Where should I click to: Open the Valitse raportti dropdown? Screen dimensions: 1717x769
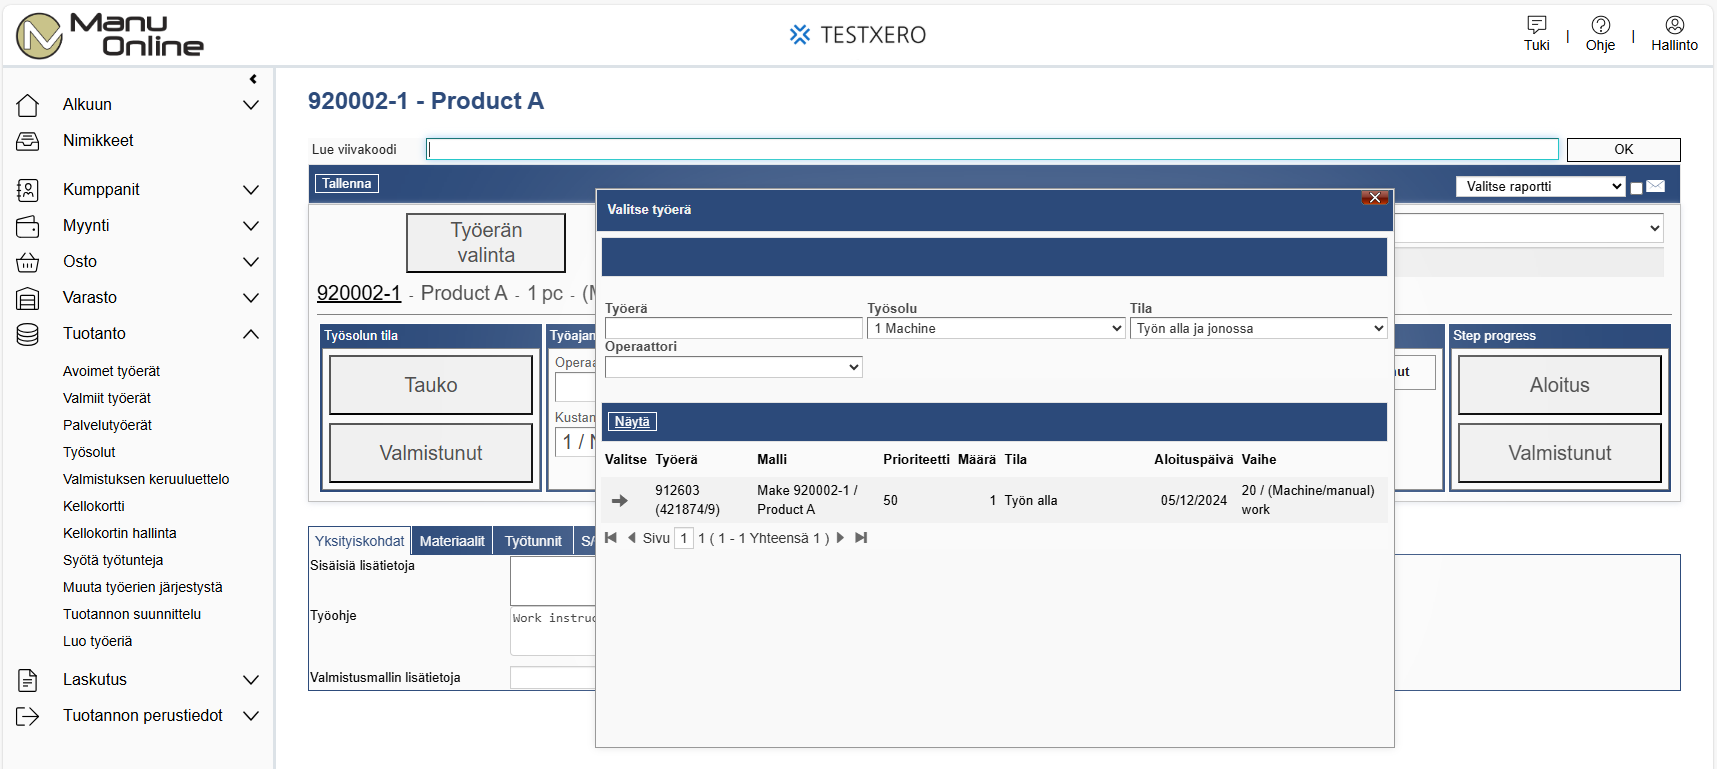tap(1540, 186)
